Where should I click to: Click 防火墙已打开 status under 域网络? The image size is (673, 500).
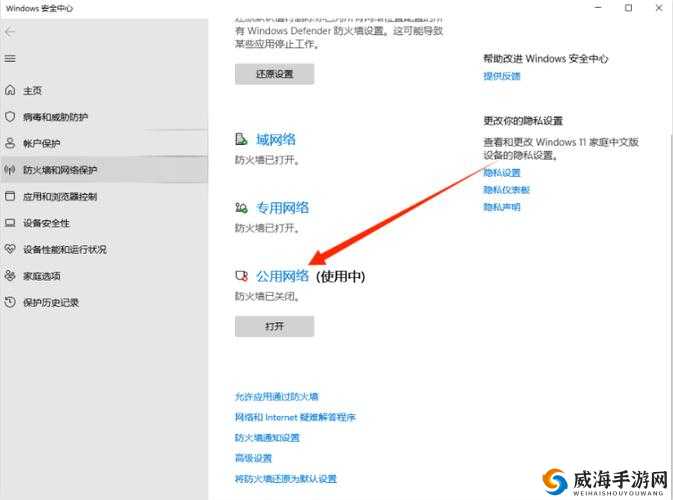click(267, 160)
